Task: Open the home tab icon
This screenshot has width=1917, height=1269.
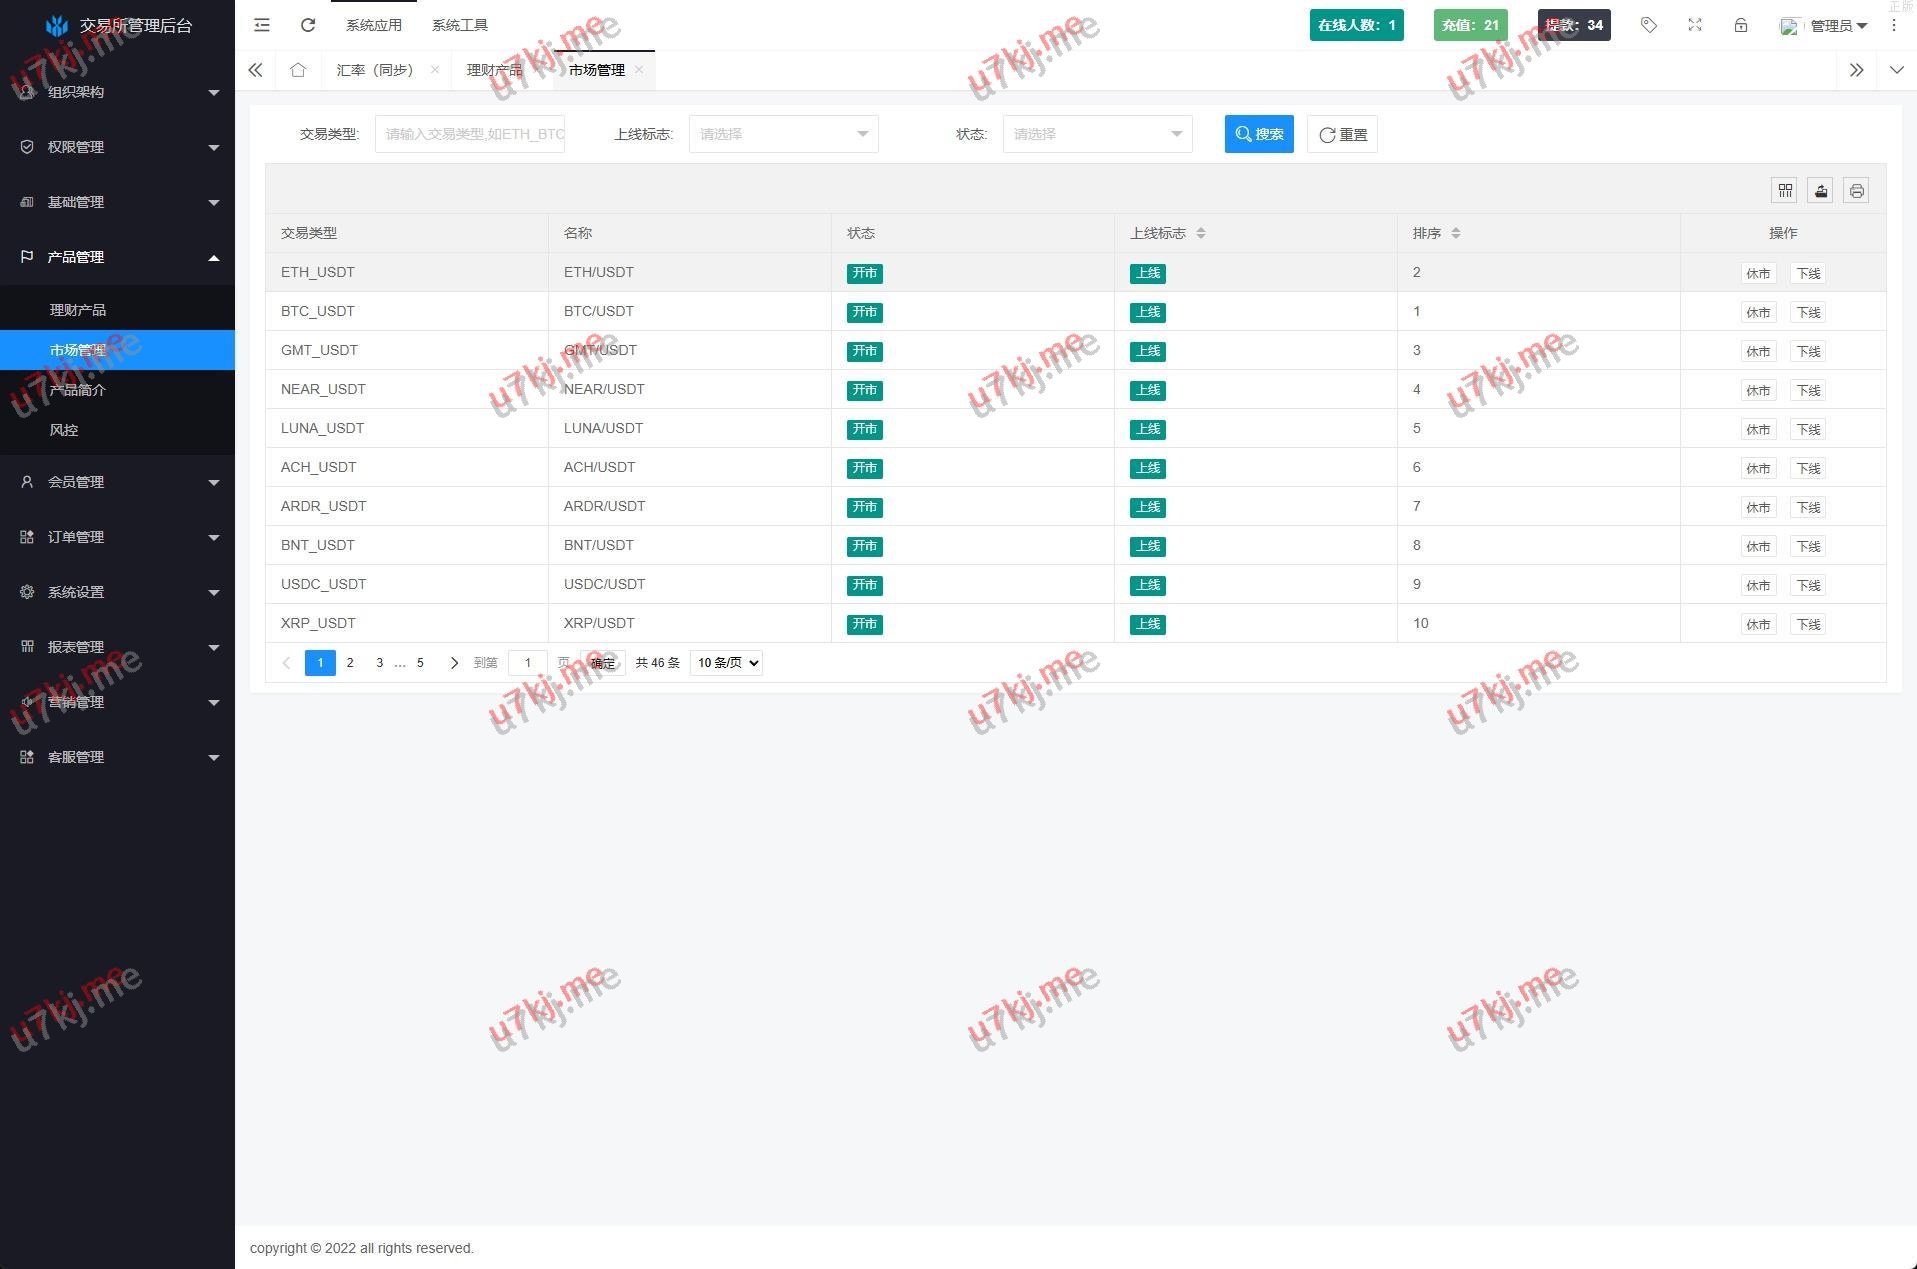Action: coord(298,70)
